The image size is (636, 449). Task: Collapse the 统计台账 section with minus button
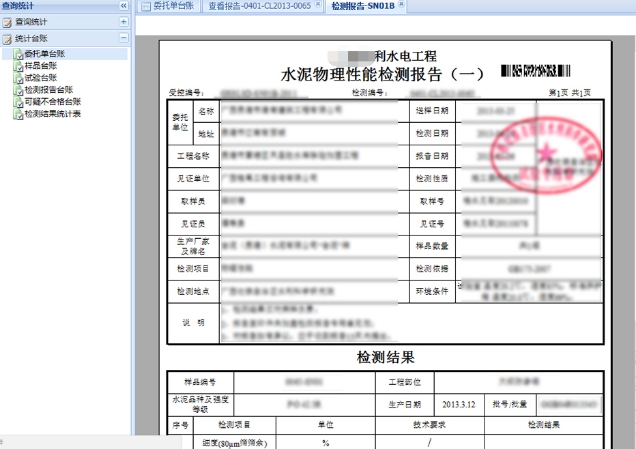122,38
